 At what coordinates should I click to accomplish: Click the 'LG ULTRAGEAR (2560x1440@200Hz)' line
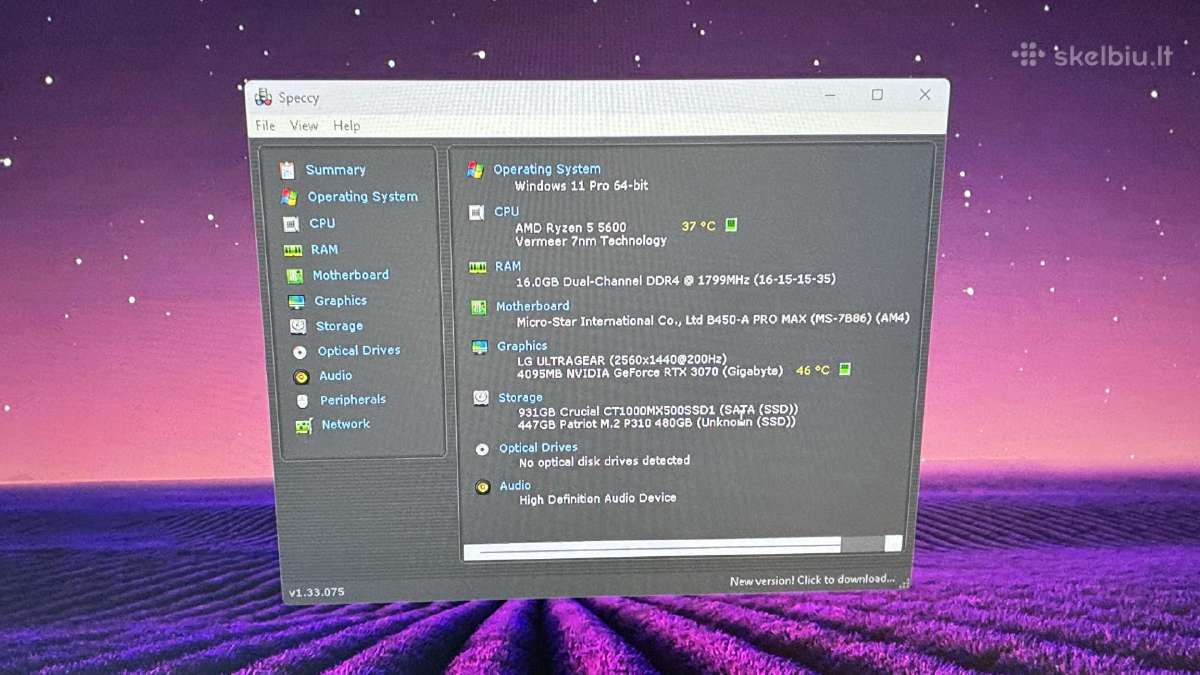coord(622,359)
